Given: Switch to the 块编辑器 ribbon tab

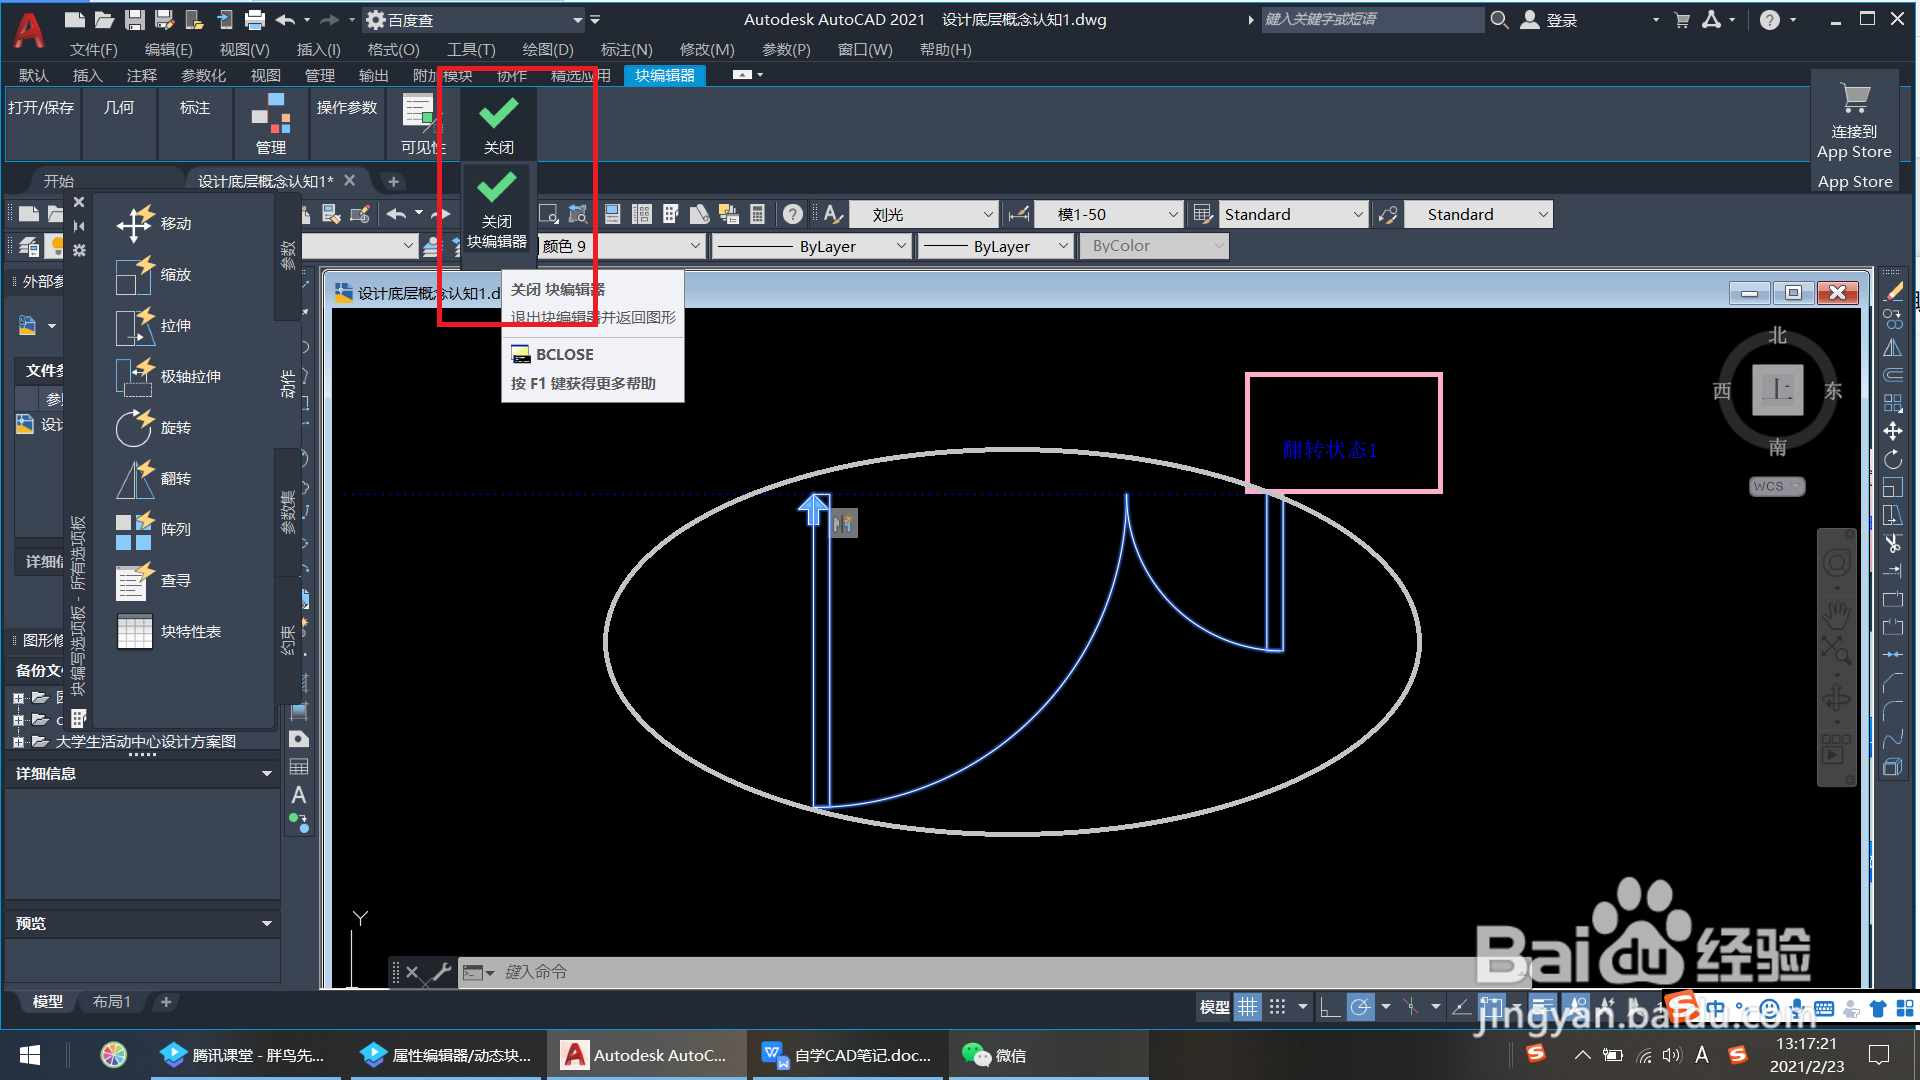Looking at the screenshot, I should 665,75.
